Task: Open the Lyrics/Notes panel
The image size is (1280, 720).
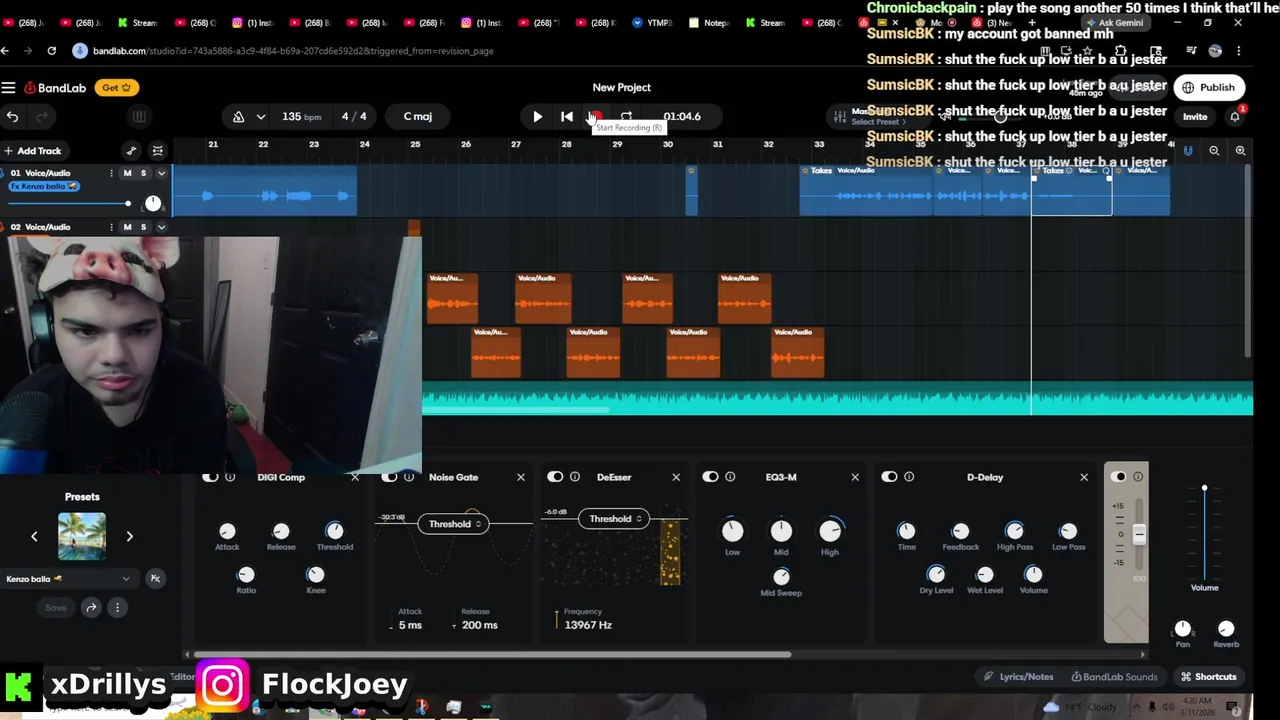Action: click(1018, 677)
